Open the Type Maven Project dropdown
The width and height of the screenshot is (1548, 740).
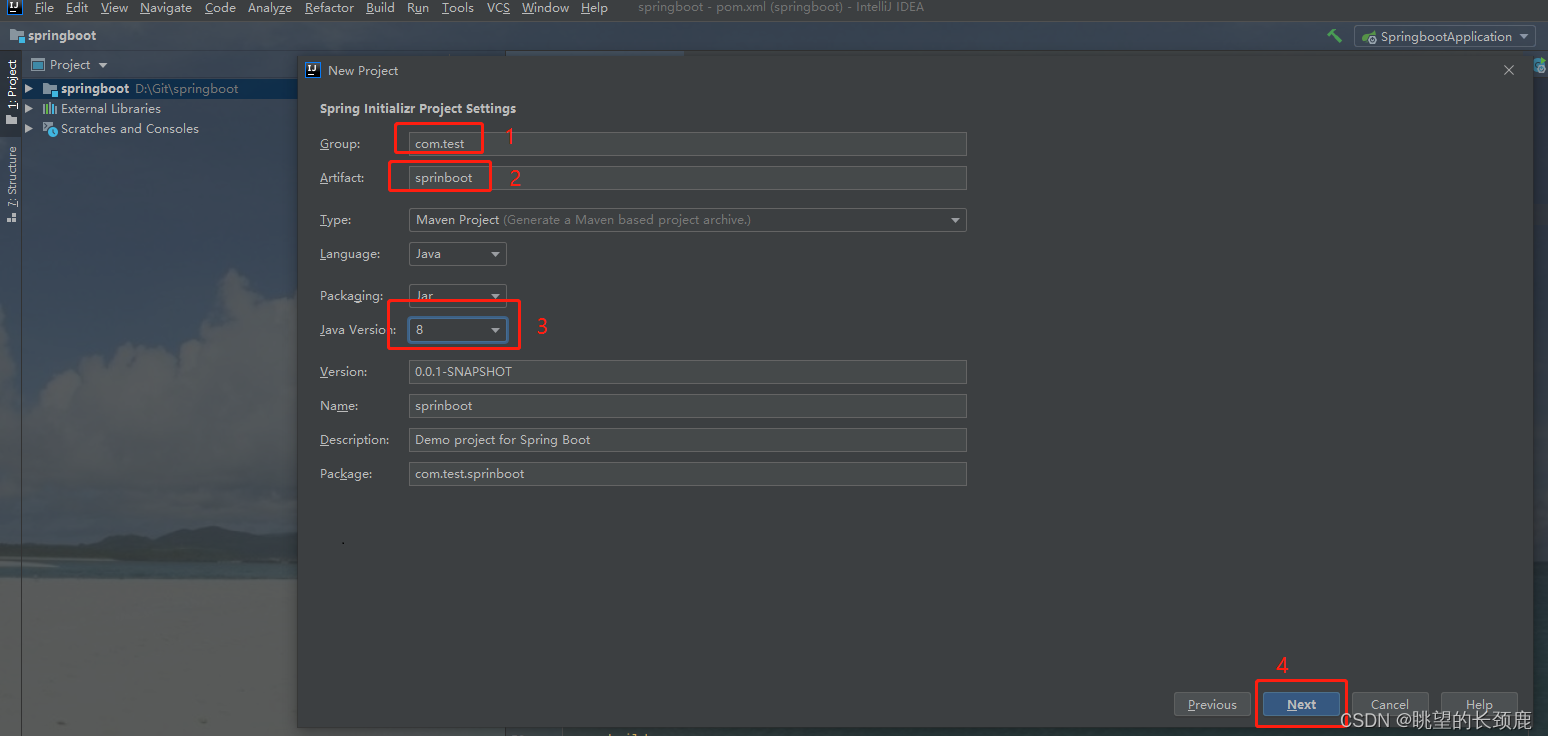pyautogui.click(x=688, y=220)
